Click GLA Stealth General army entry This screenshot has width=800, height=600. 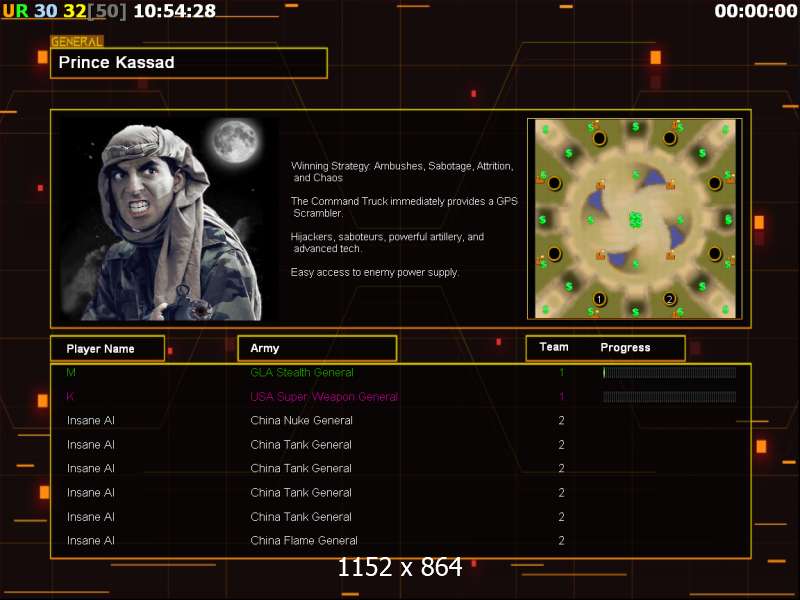[302, 372]
